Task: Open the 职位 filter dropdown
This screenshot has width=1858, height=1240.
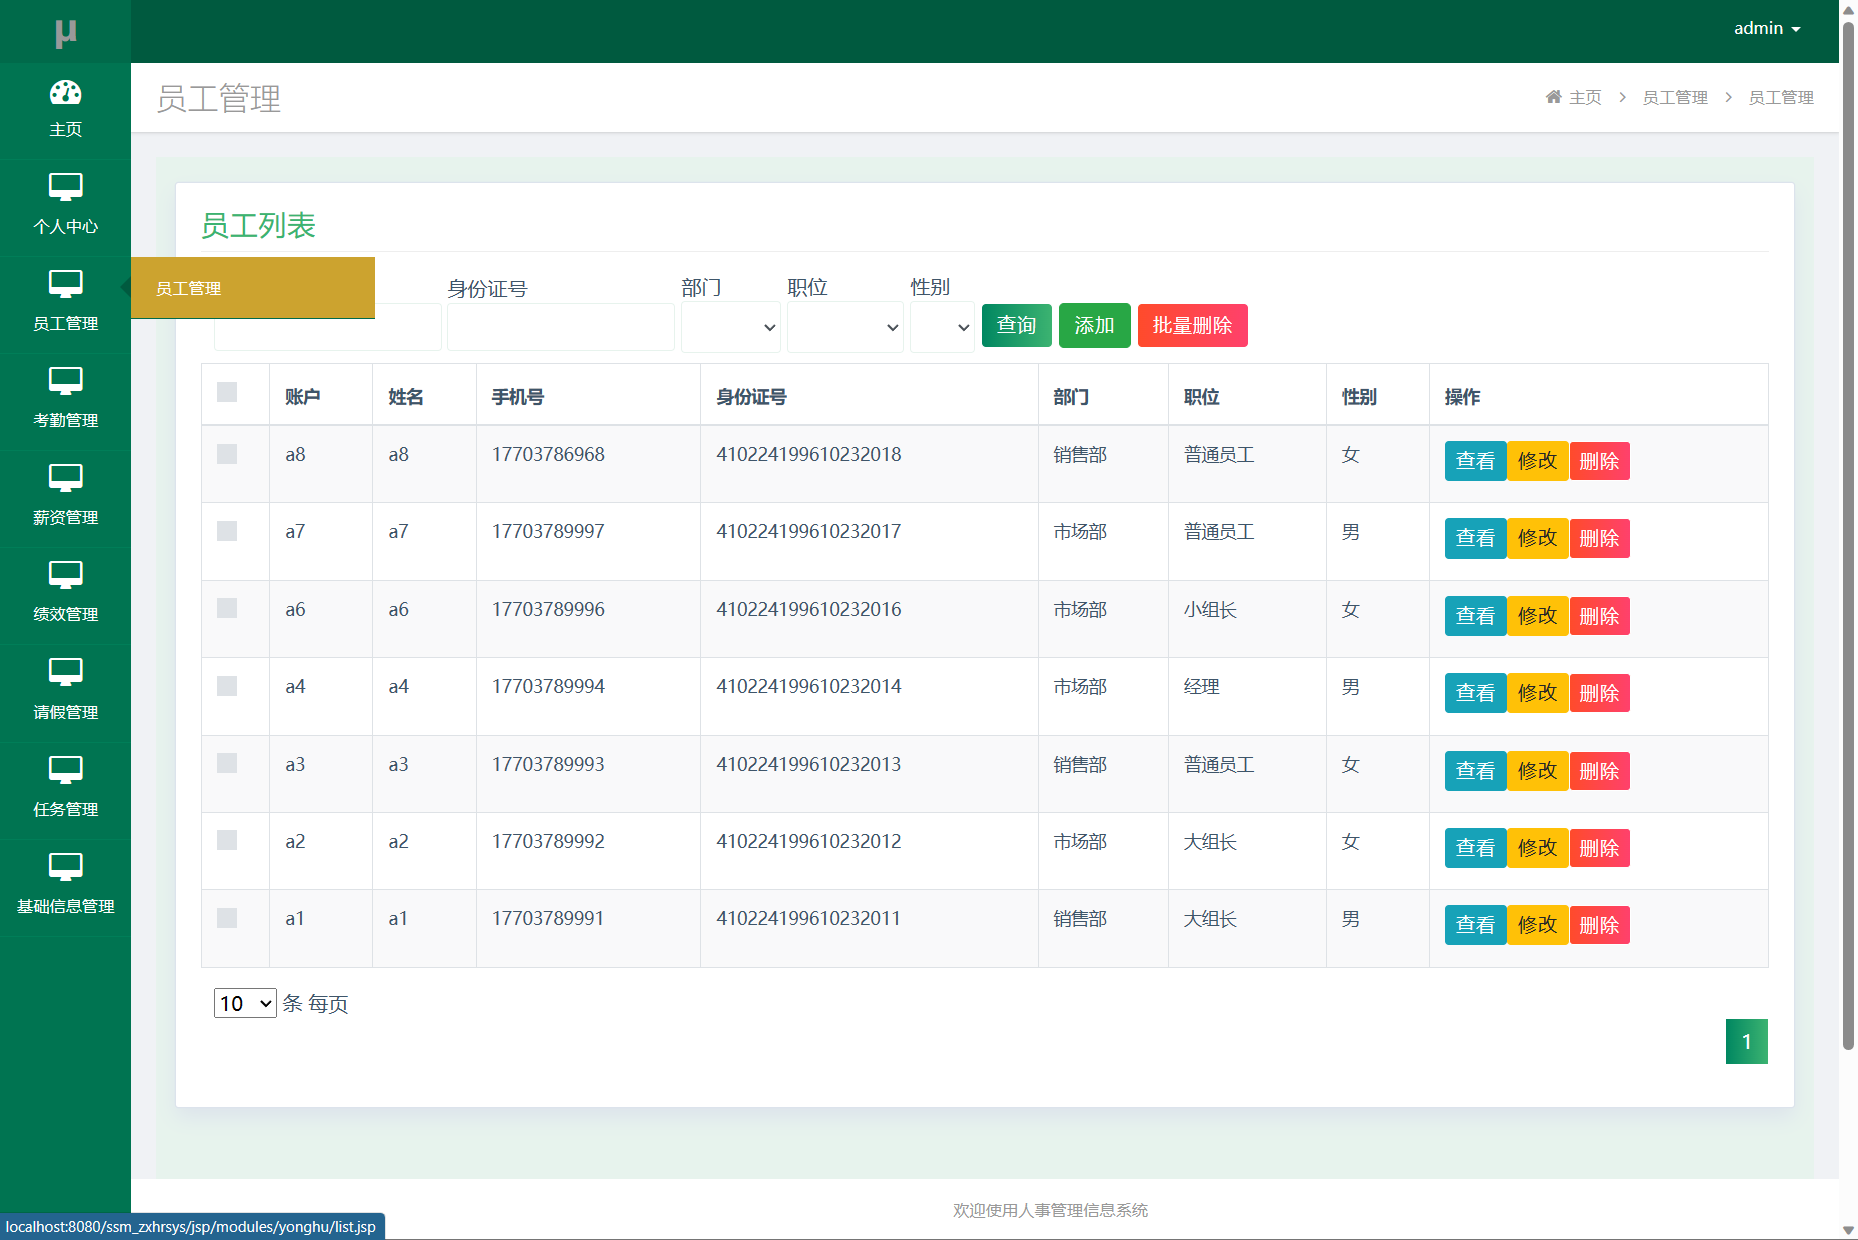Action: (x=845, y=327)
